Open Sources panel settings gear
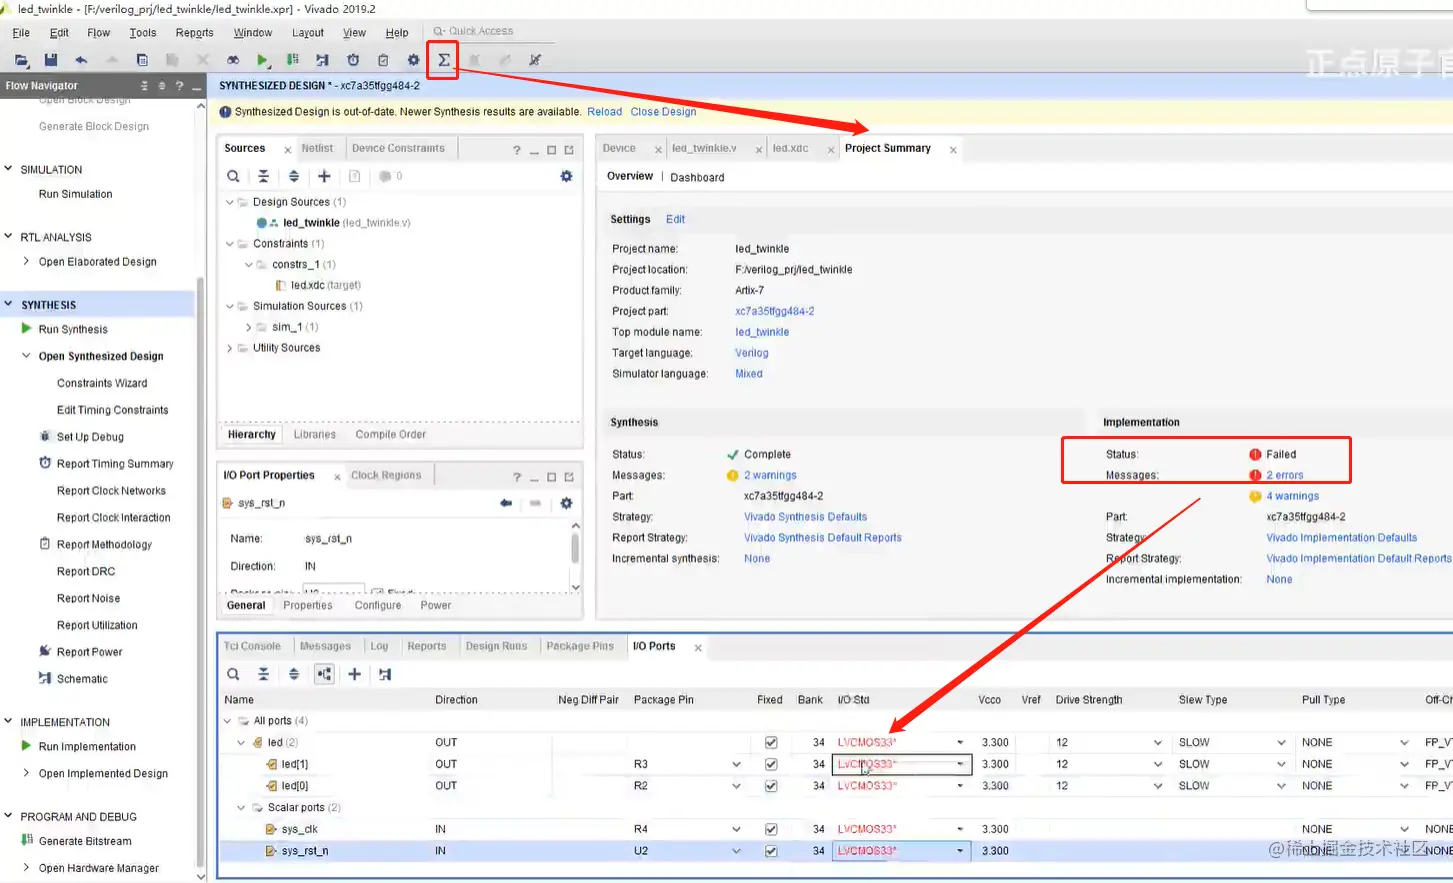This screenshot has width=1453, height=883. pos(566,176)
